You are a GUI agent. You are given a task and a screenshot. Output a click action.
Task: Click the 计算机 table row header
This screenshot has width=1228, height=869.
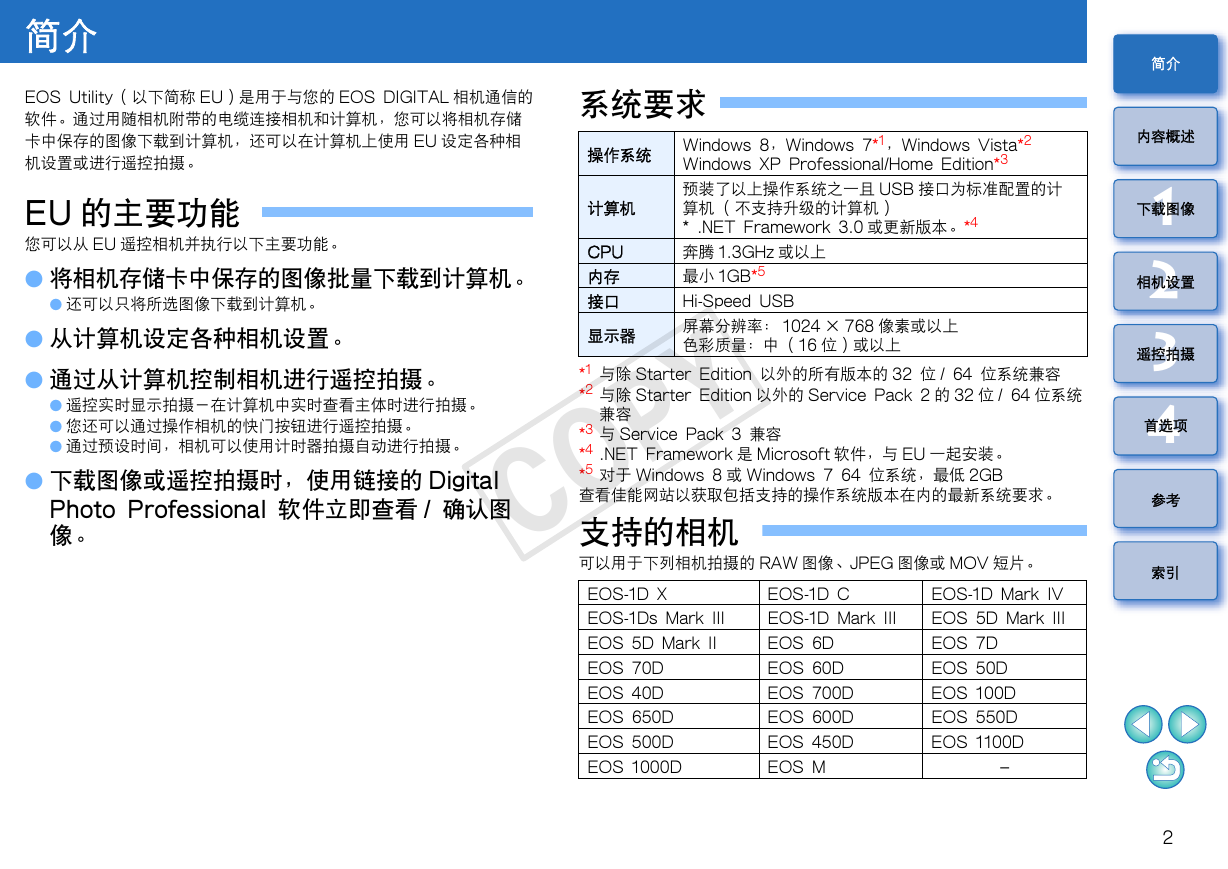tap(629, 208)
